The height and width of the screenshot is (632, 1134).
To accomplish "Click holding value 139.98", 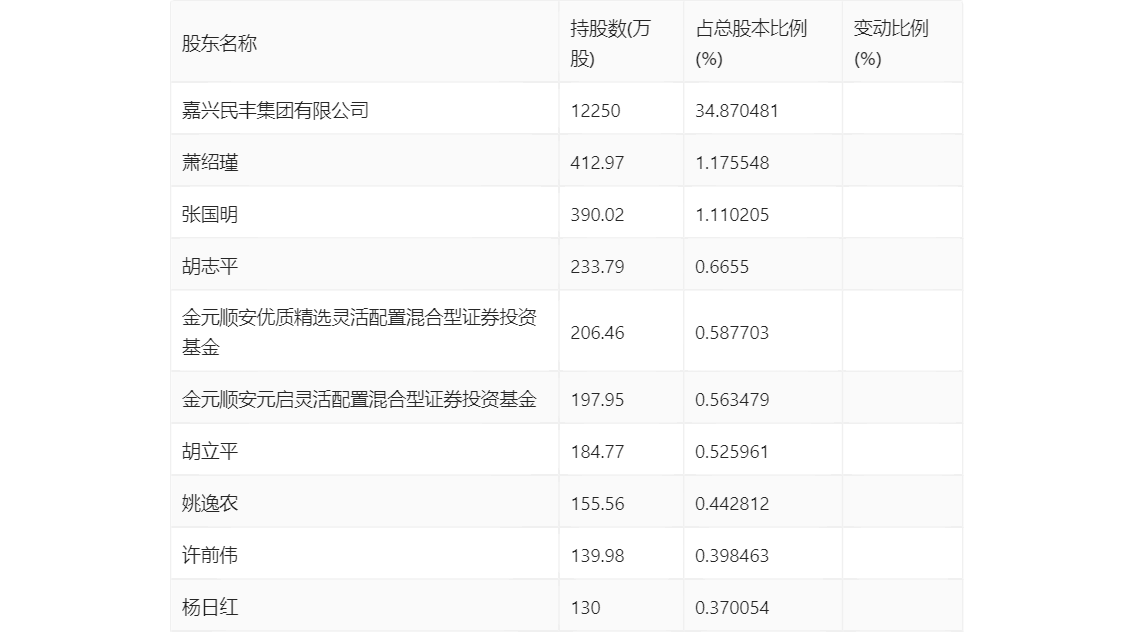I will coord(597,556).
